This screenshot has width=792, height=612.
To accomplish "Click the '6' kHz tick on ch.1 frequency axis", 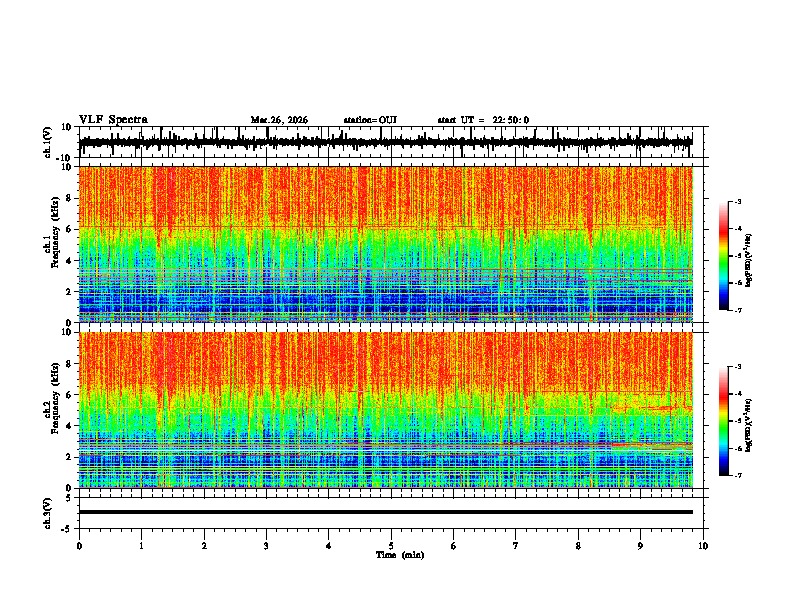I will (70, 229).
